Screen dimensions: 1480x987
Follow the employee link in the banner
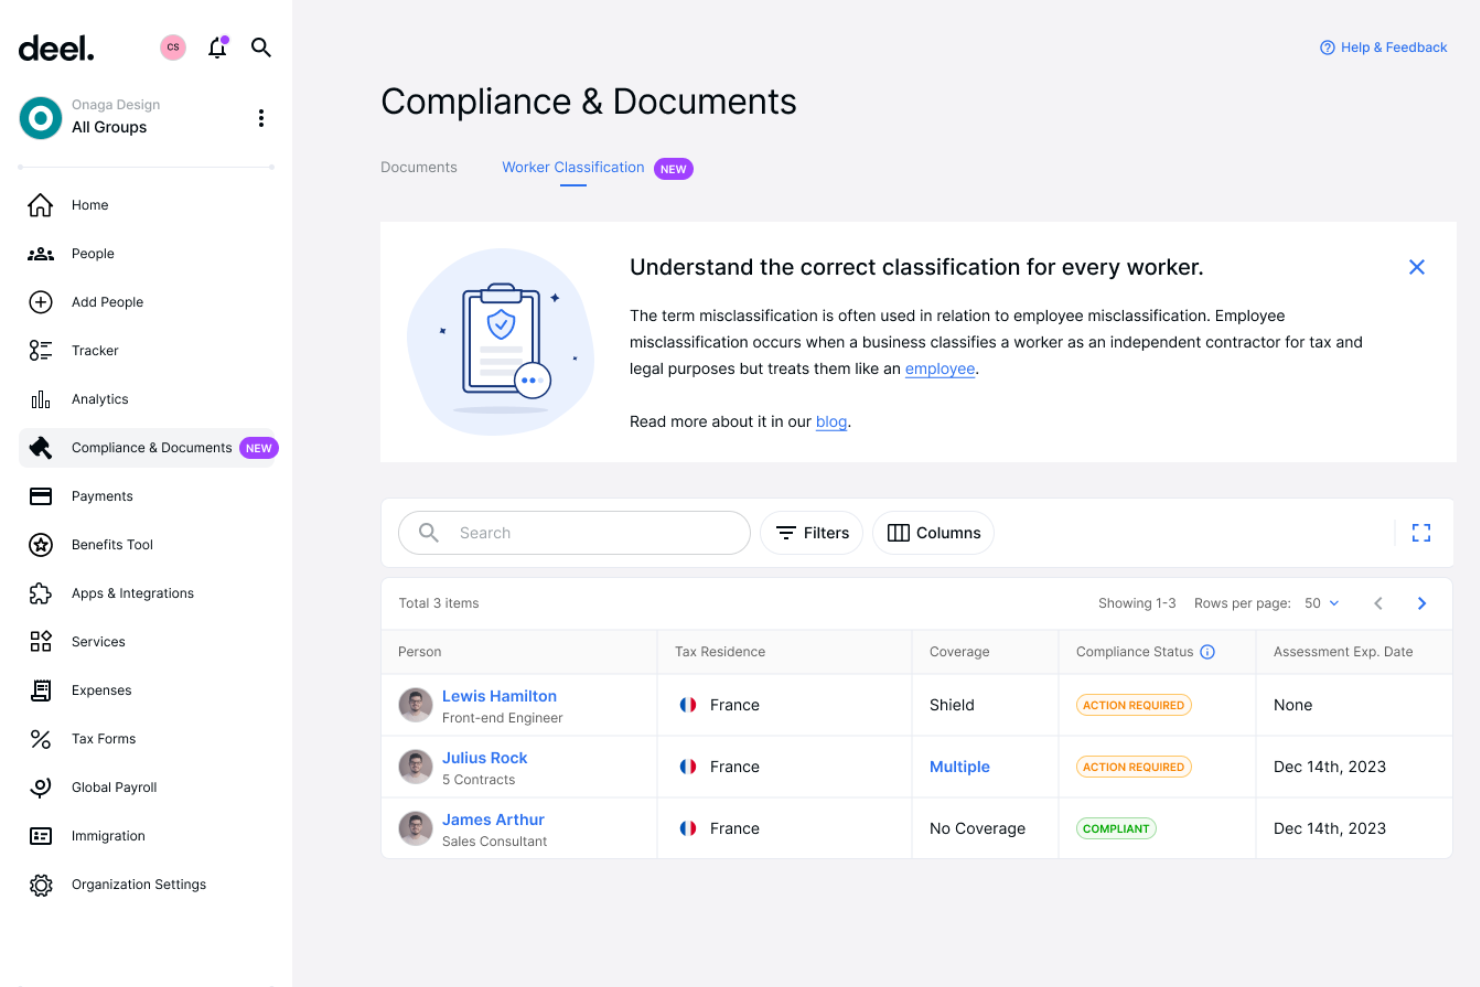coord(940,369)
